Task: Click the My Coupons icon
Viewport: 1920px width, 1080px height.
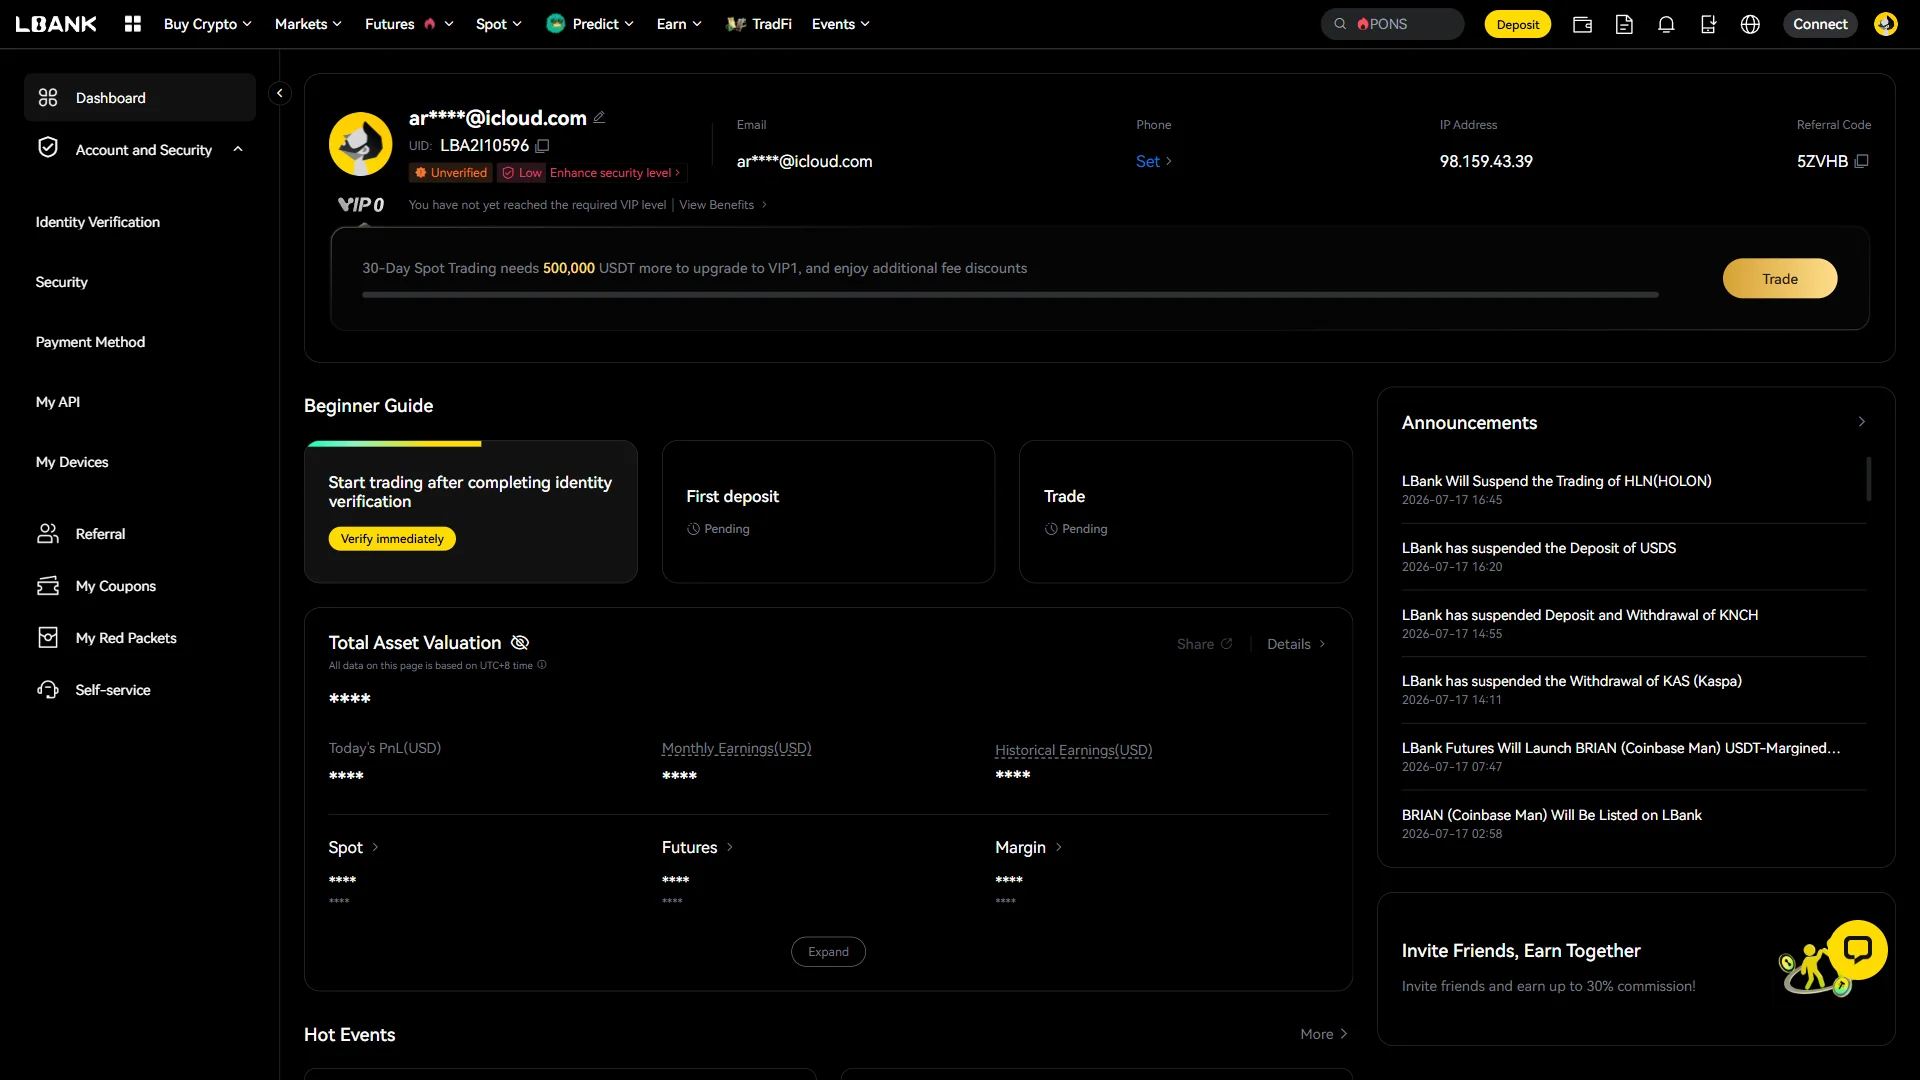Action: 48,586
